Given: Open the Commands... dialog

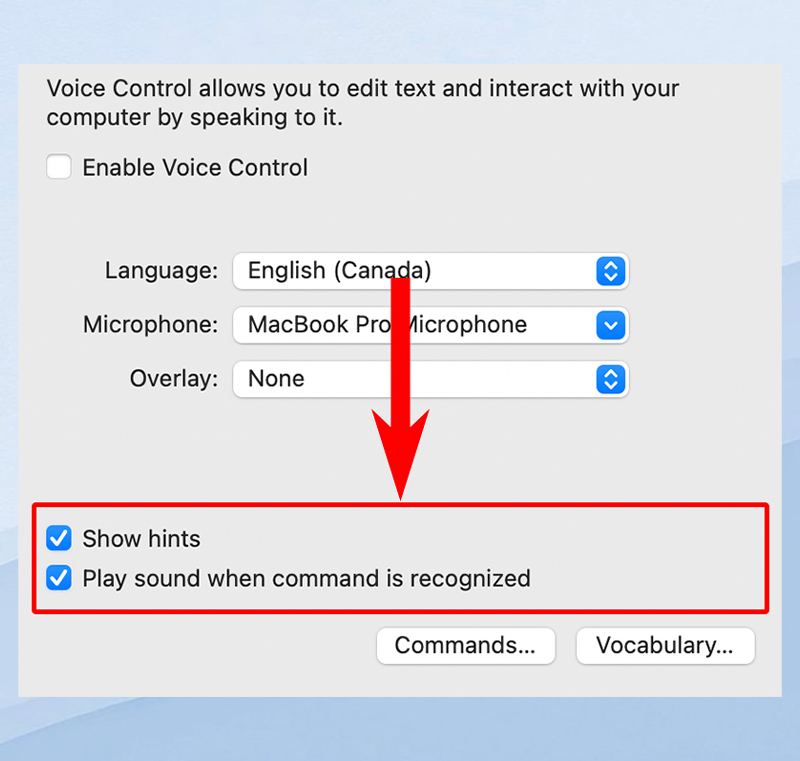Looking at the screenshot, I should (465, 645).
